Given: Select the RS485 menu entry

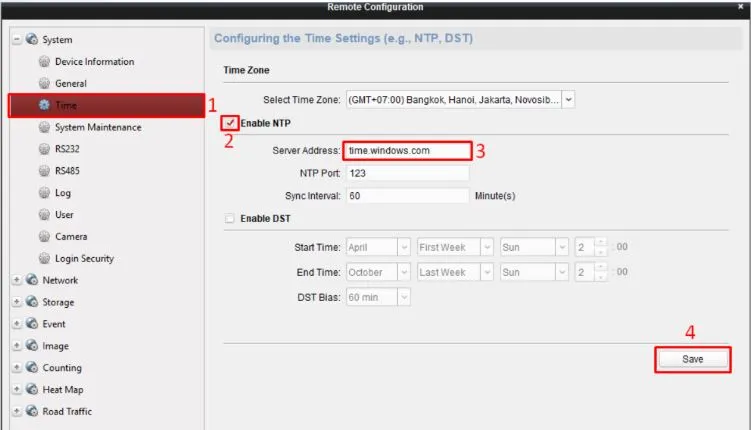Looking at the screenshot, I should tap(69, 171).
